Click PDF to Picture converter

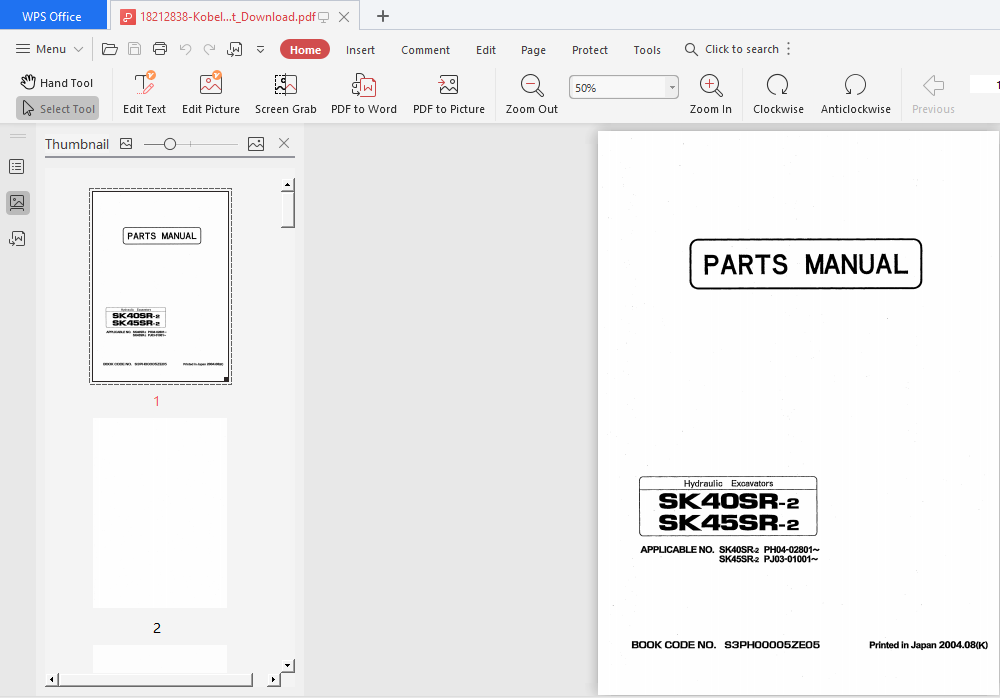tap(449, 93)
